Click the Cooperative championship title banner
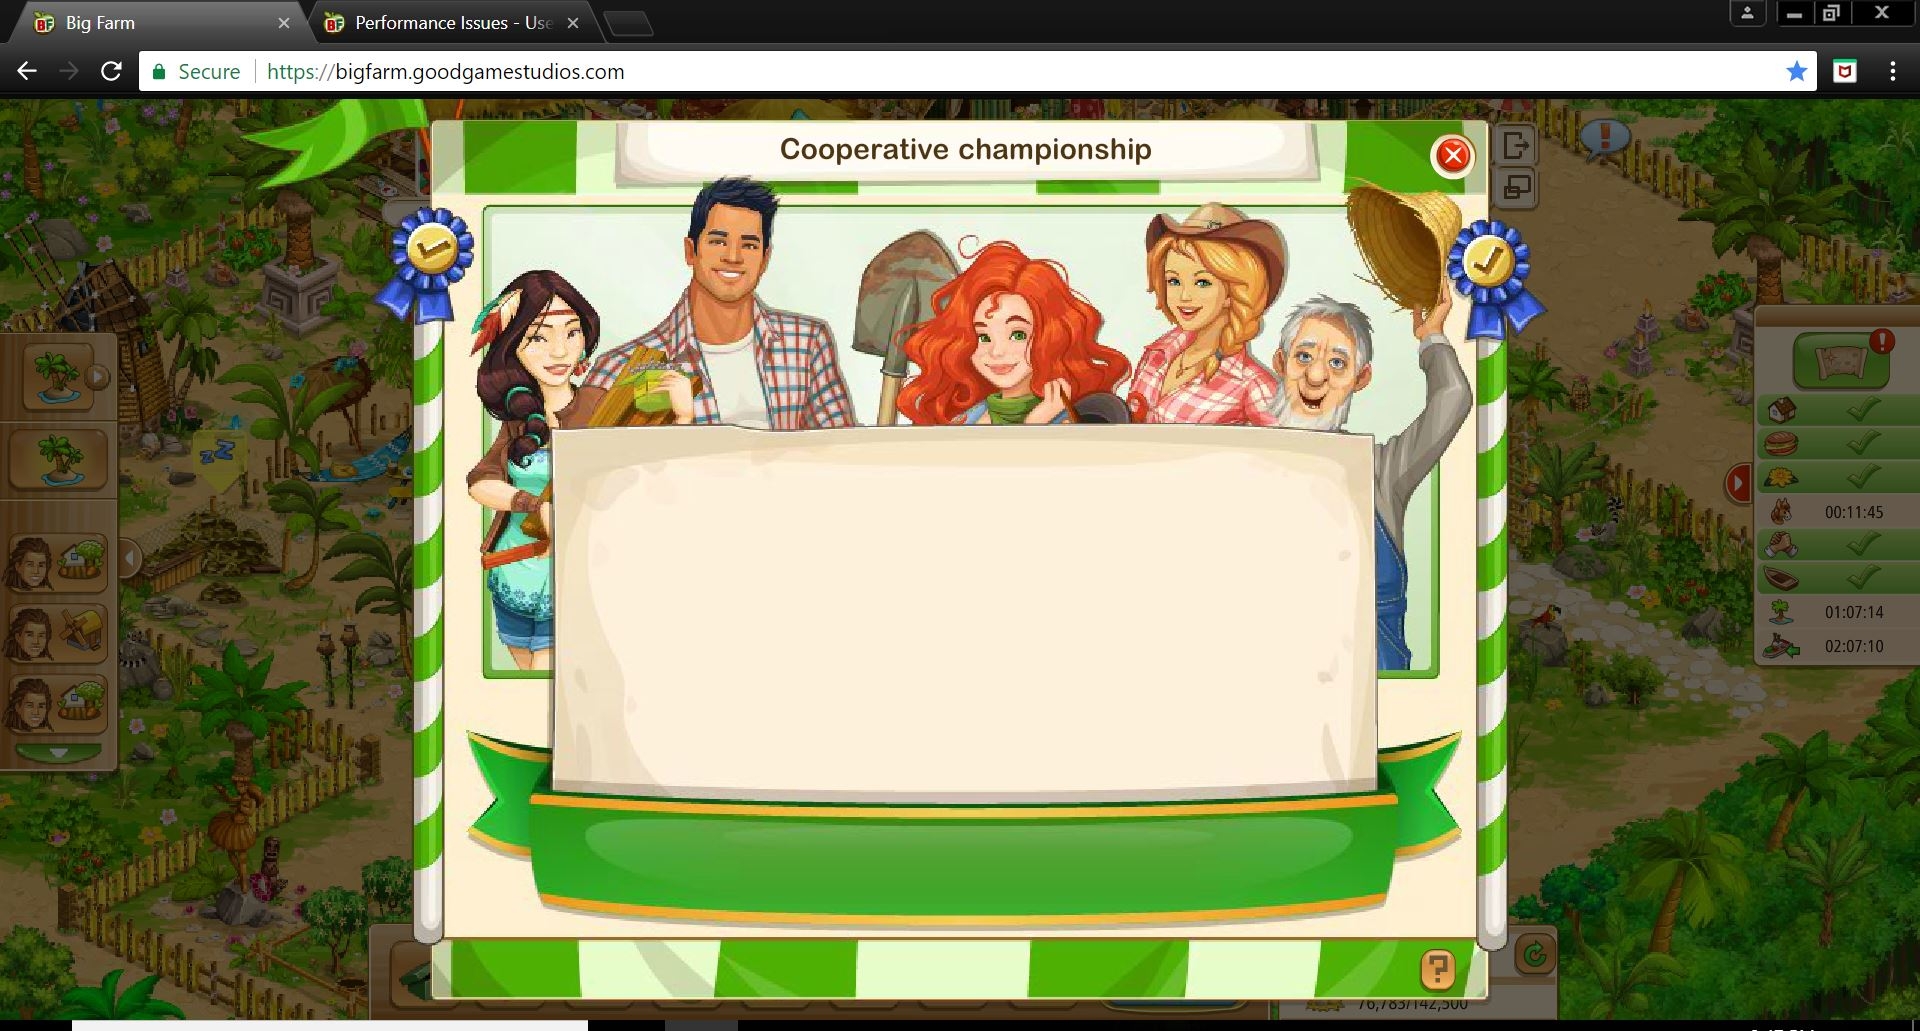This screenshot has width=1920, height=1031. [x=966, y=149]
